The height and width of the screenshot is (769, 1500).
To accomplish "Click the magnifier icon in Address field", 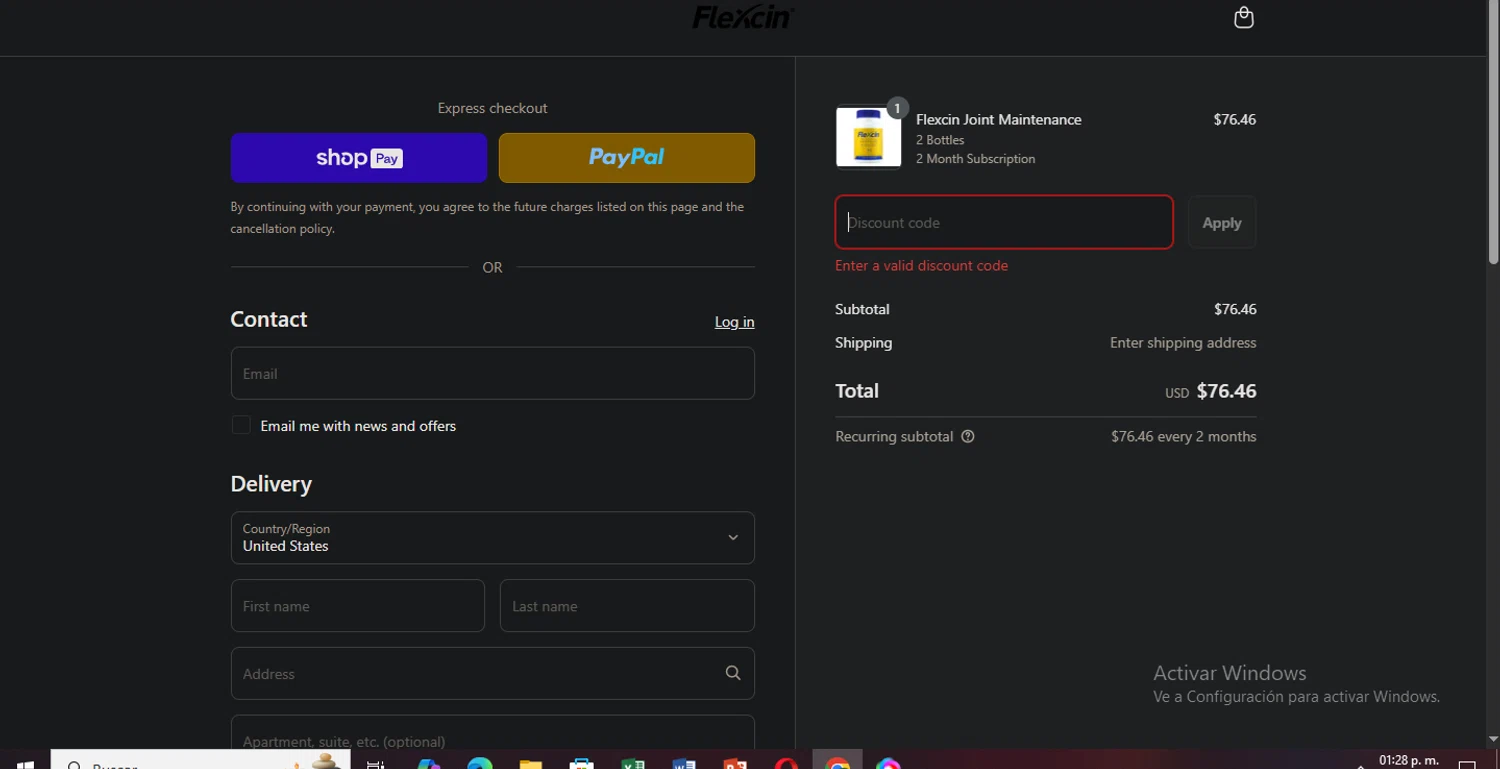I will [733, 673].
